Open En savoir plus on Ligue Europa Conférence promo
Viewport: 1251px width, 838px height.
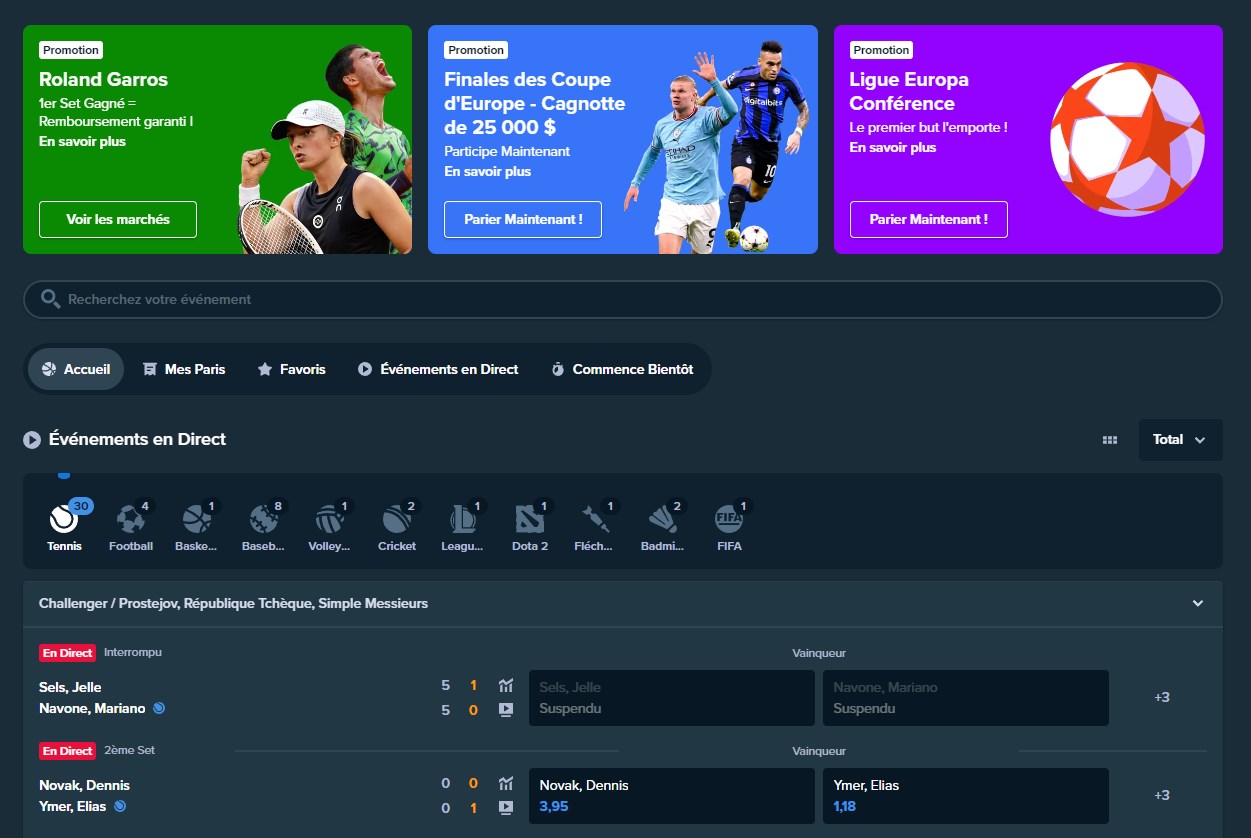[893, 147]
